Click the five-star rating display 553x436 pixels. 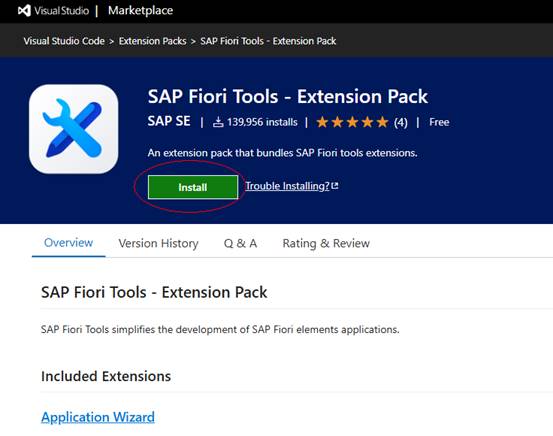point(352,122)
